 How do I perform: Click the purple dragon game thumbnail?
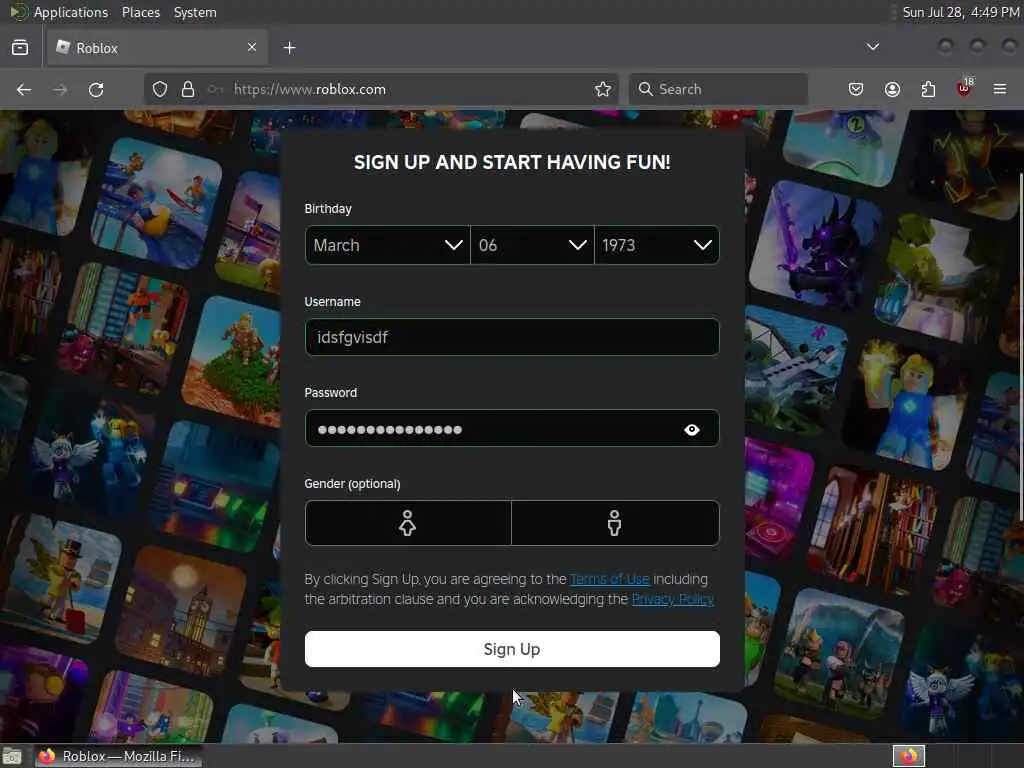click(815, 247)
